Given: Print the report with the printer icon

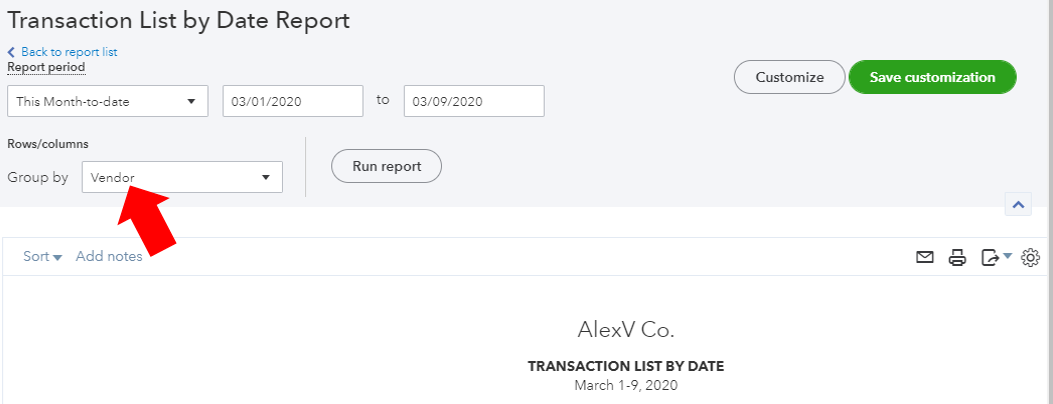Looking at the screenshot, I should coord(957,257).
